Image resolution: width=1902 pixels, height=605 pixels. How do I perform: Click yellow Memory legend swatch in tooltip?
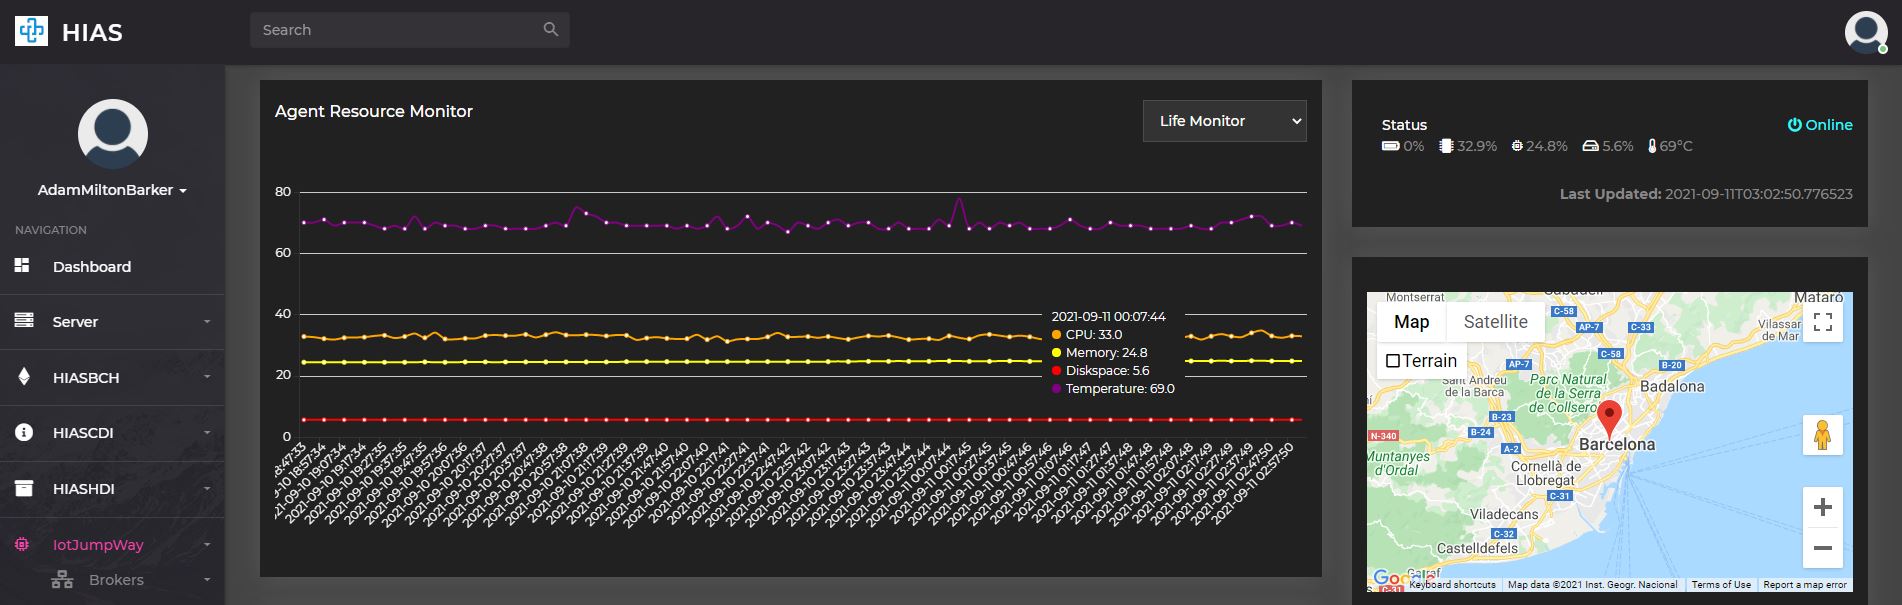click(x=1057, y=353)
